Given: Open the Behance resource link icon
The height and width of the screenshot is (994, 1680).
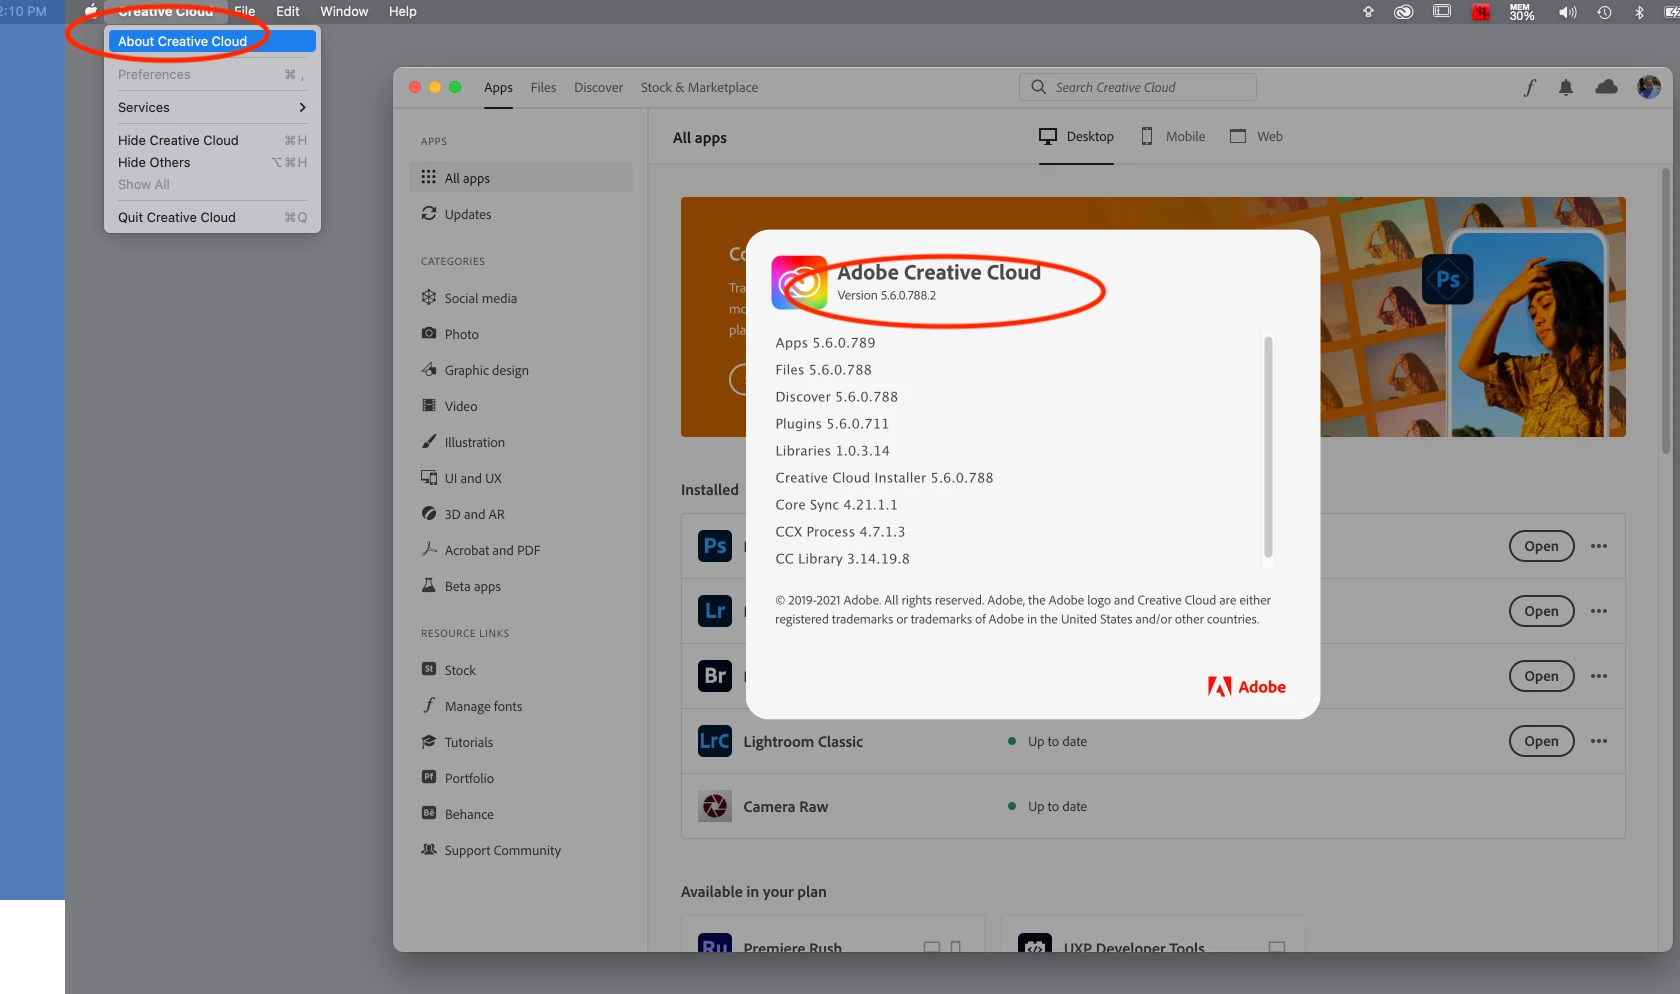Looking at the screenshot, I should click(x=428, y=813).
